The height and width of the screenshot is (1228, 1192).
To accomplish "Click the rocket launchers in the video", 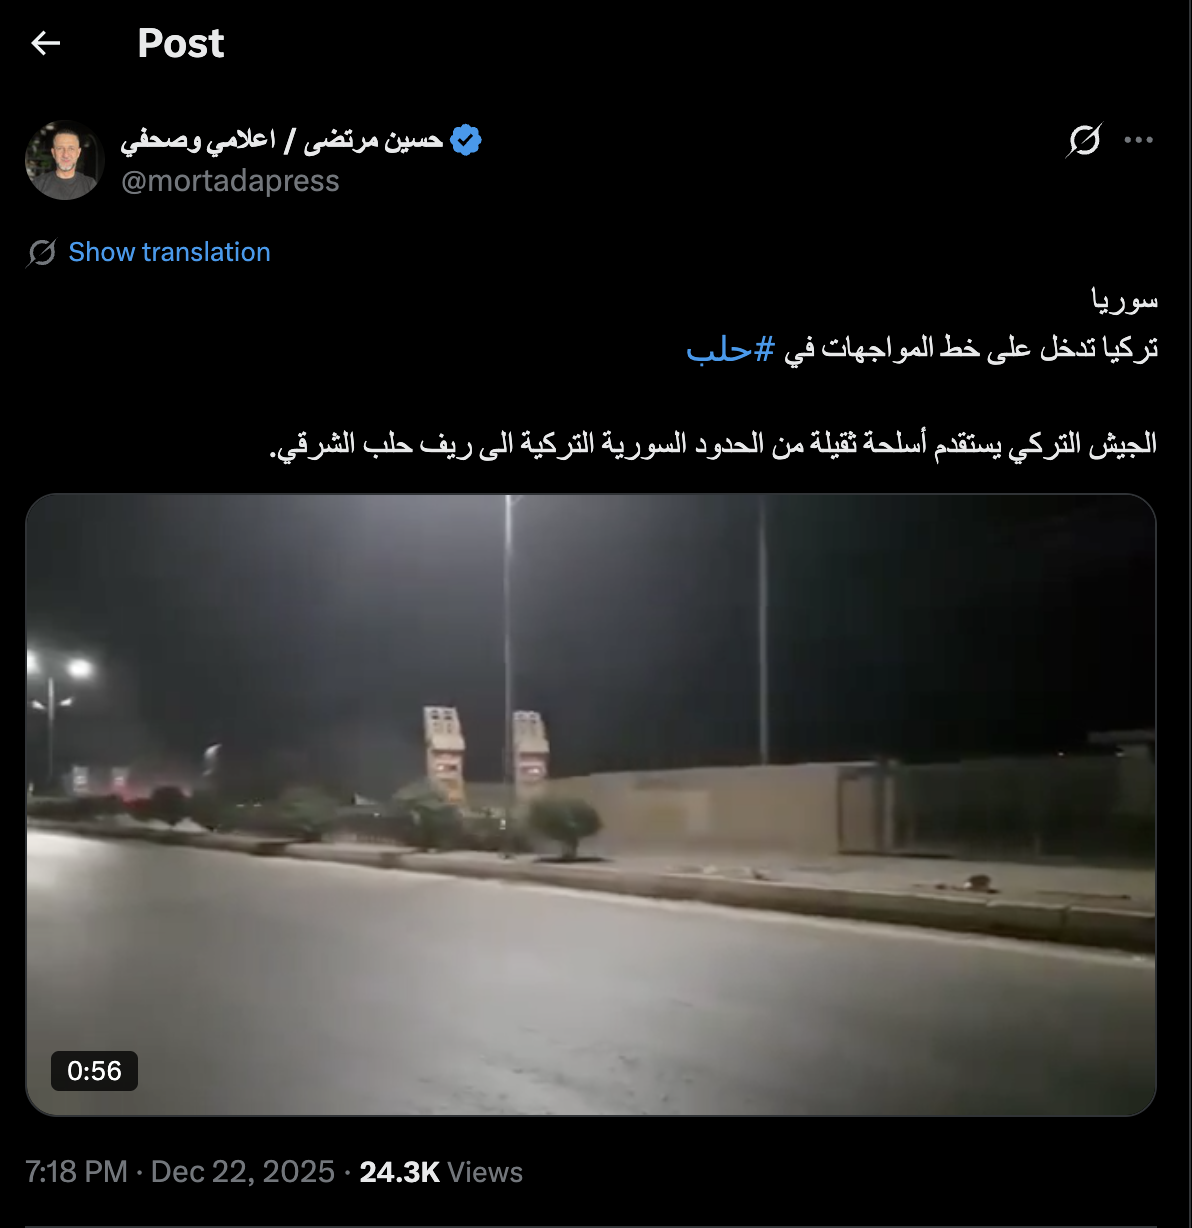I will pos(487,753).
